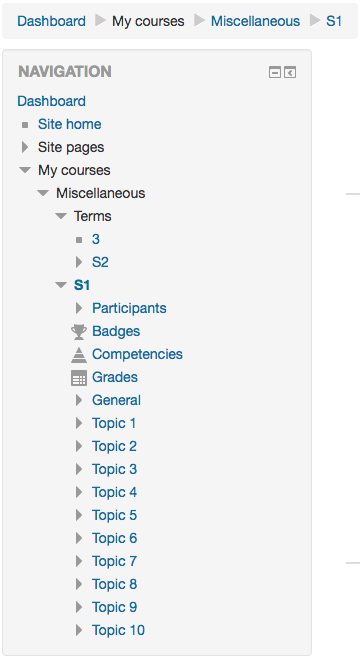Click the Grades table icon
Screen dimensions: 360x659
click(79, 378)
